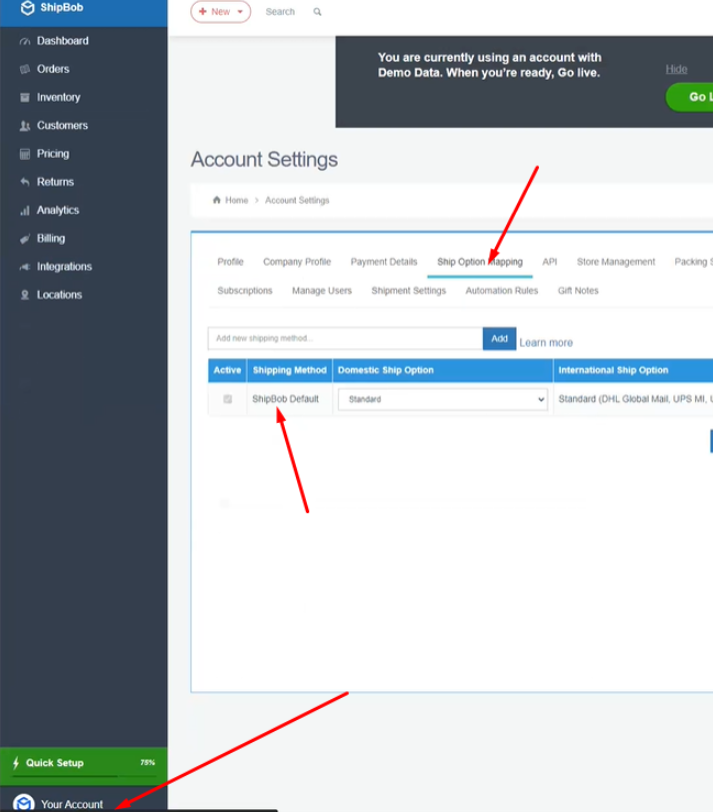Click the green Go Live button

pyautogui.click(x=690, y=97)
